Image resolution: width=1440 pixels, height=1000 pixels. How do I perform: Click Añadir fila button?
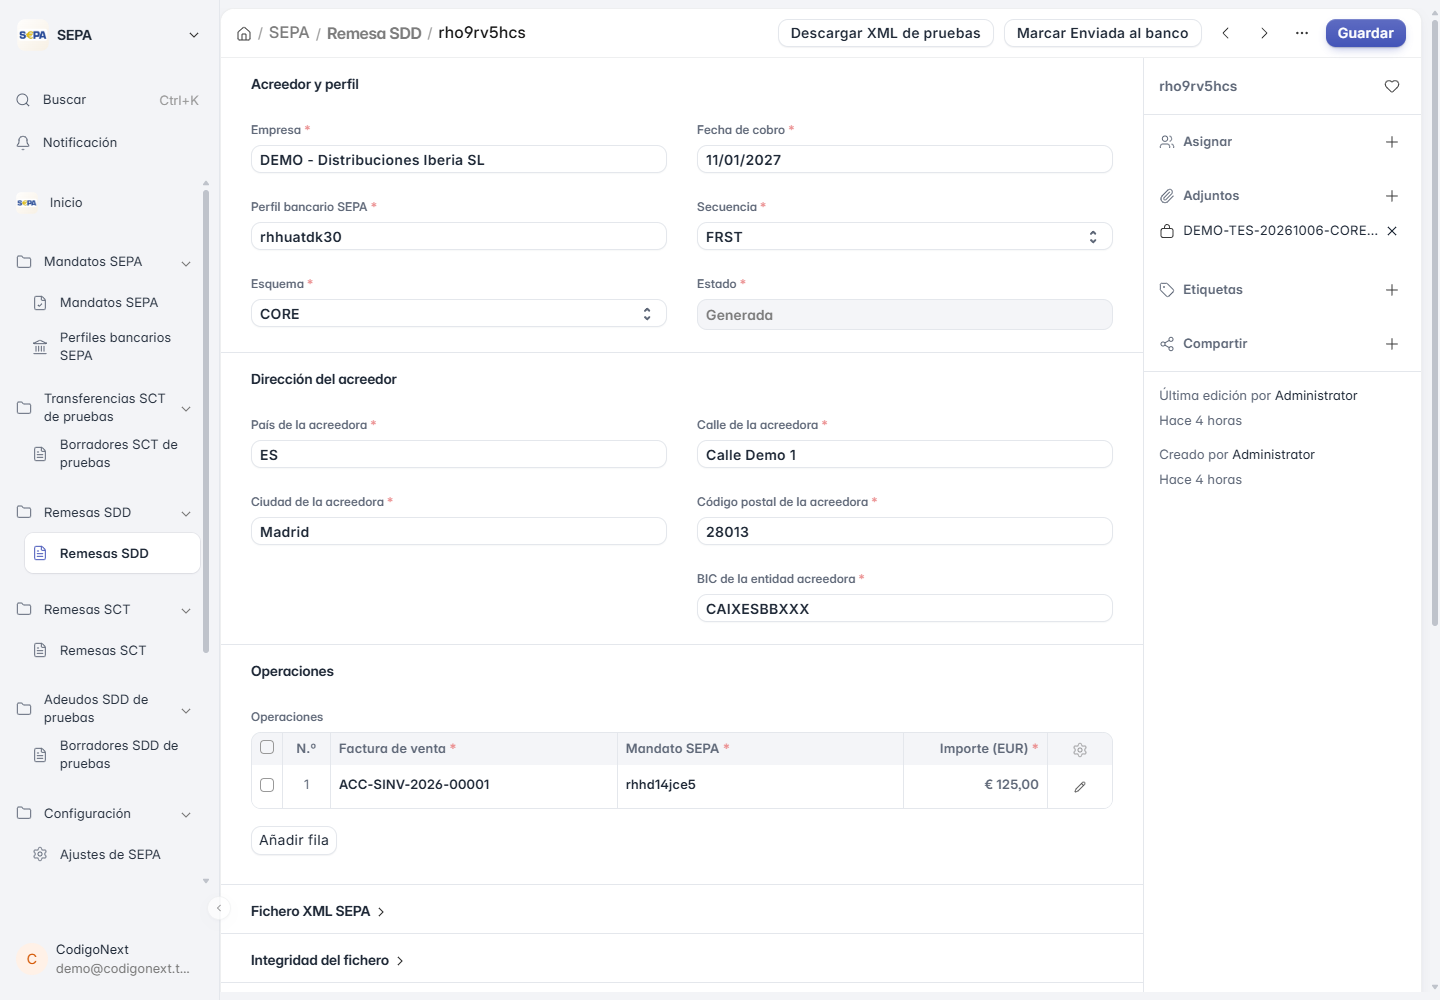(x=294, y=840)
